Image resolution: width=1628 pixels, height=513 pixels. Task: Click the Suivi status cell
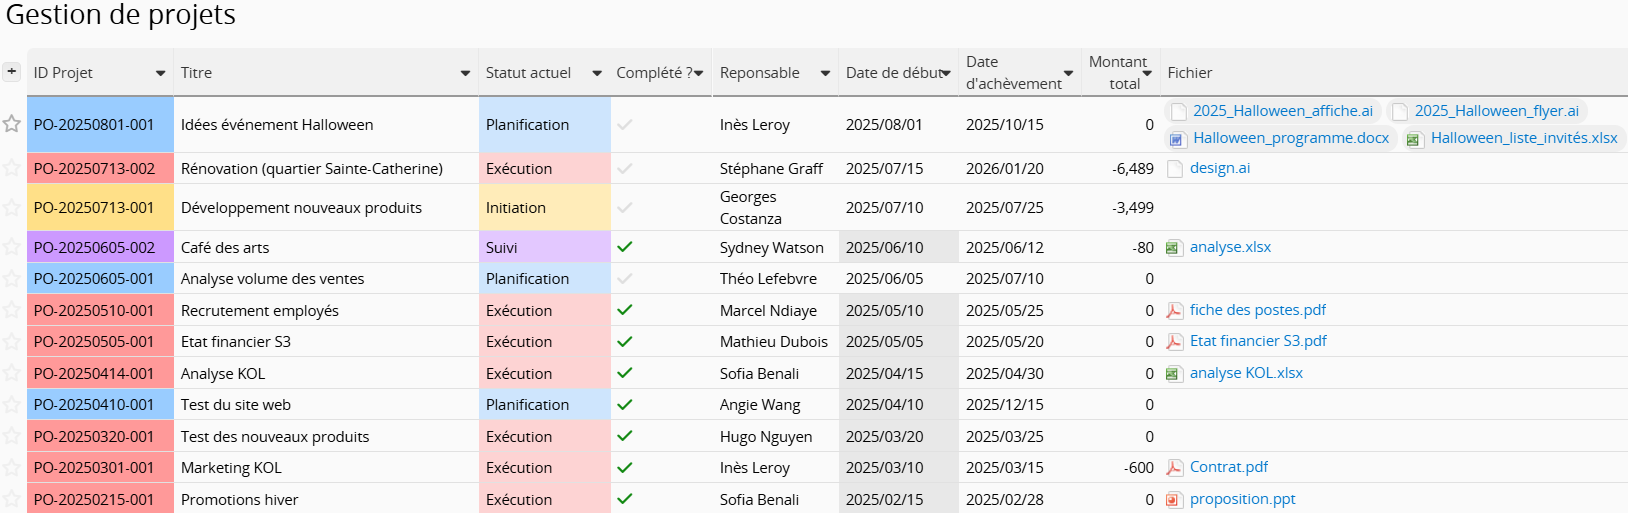tap(545, 247)
